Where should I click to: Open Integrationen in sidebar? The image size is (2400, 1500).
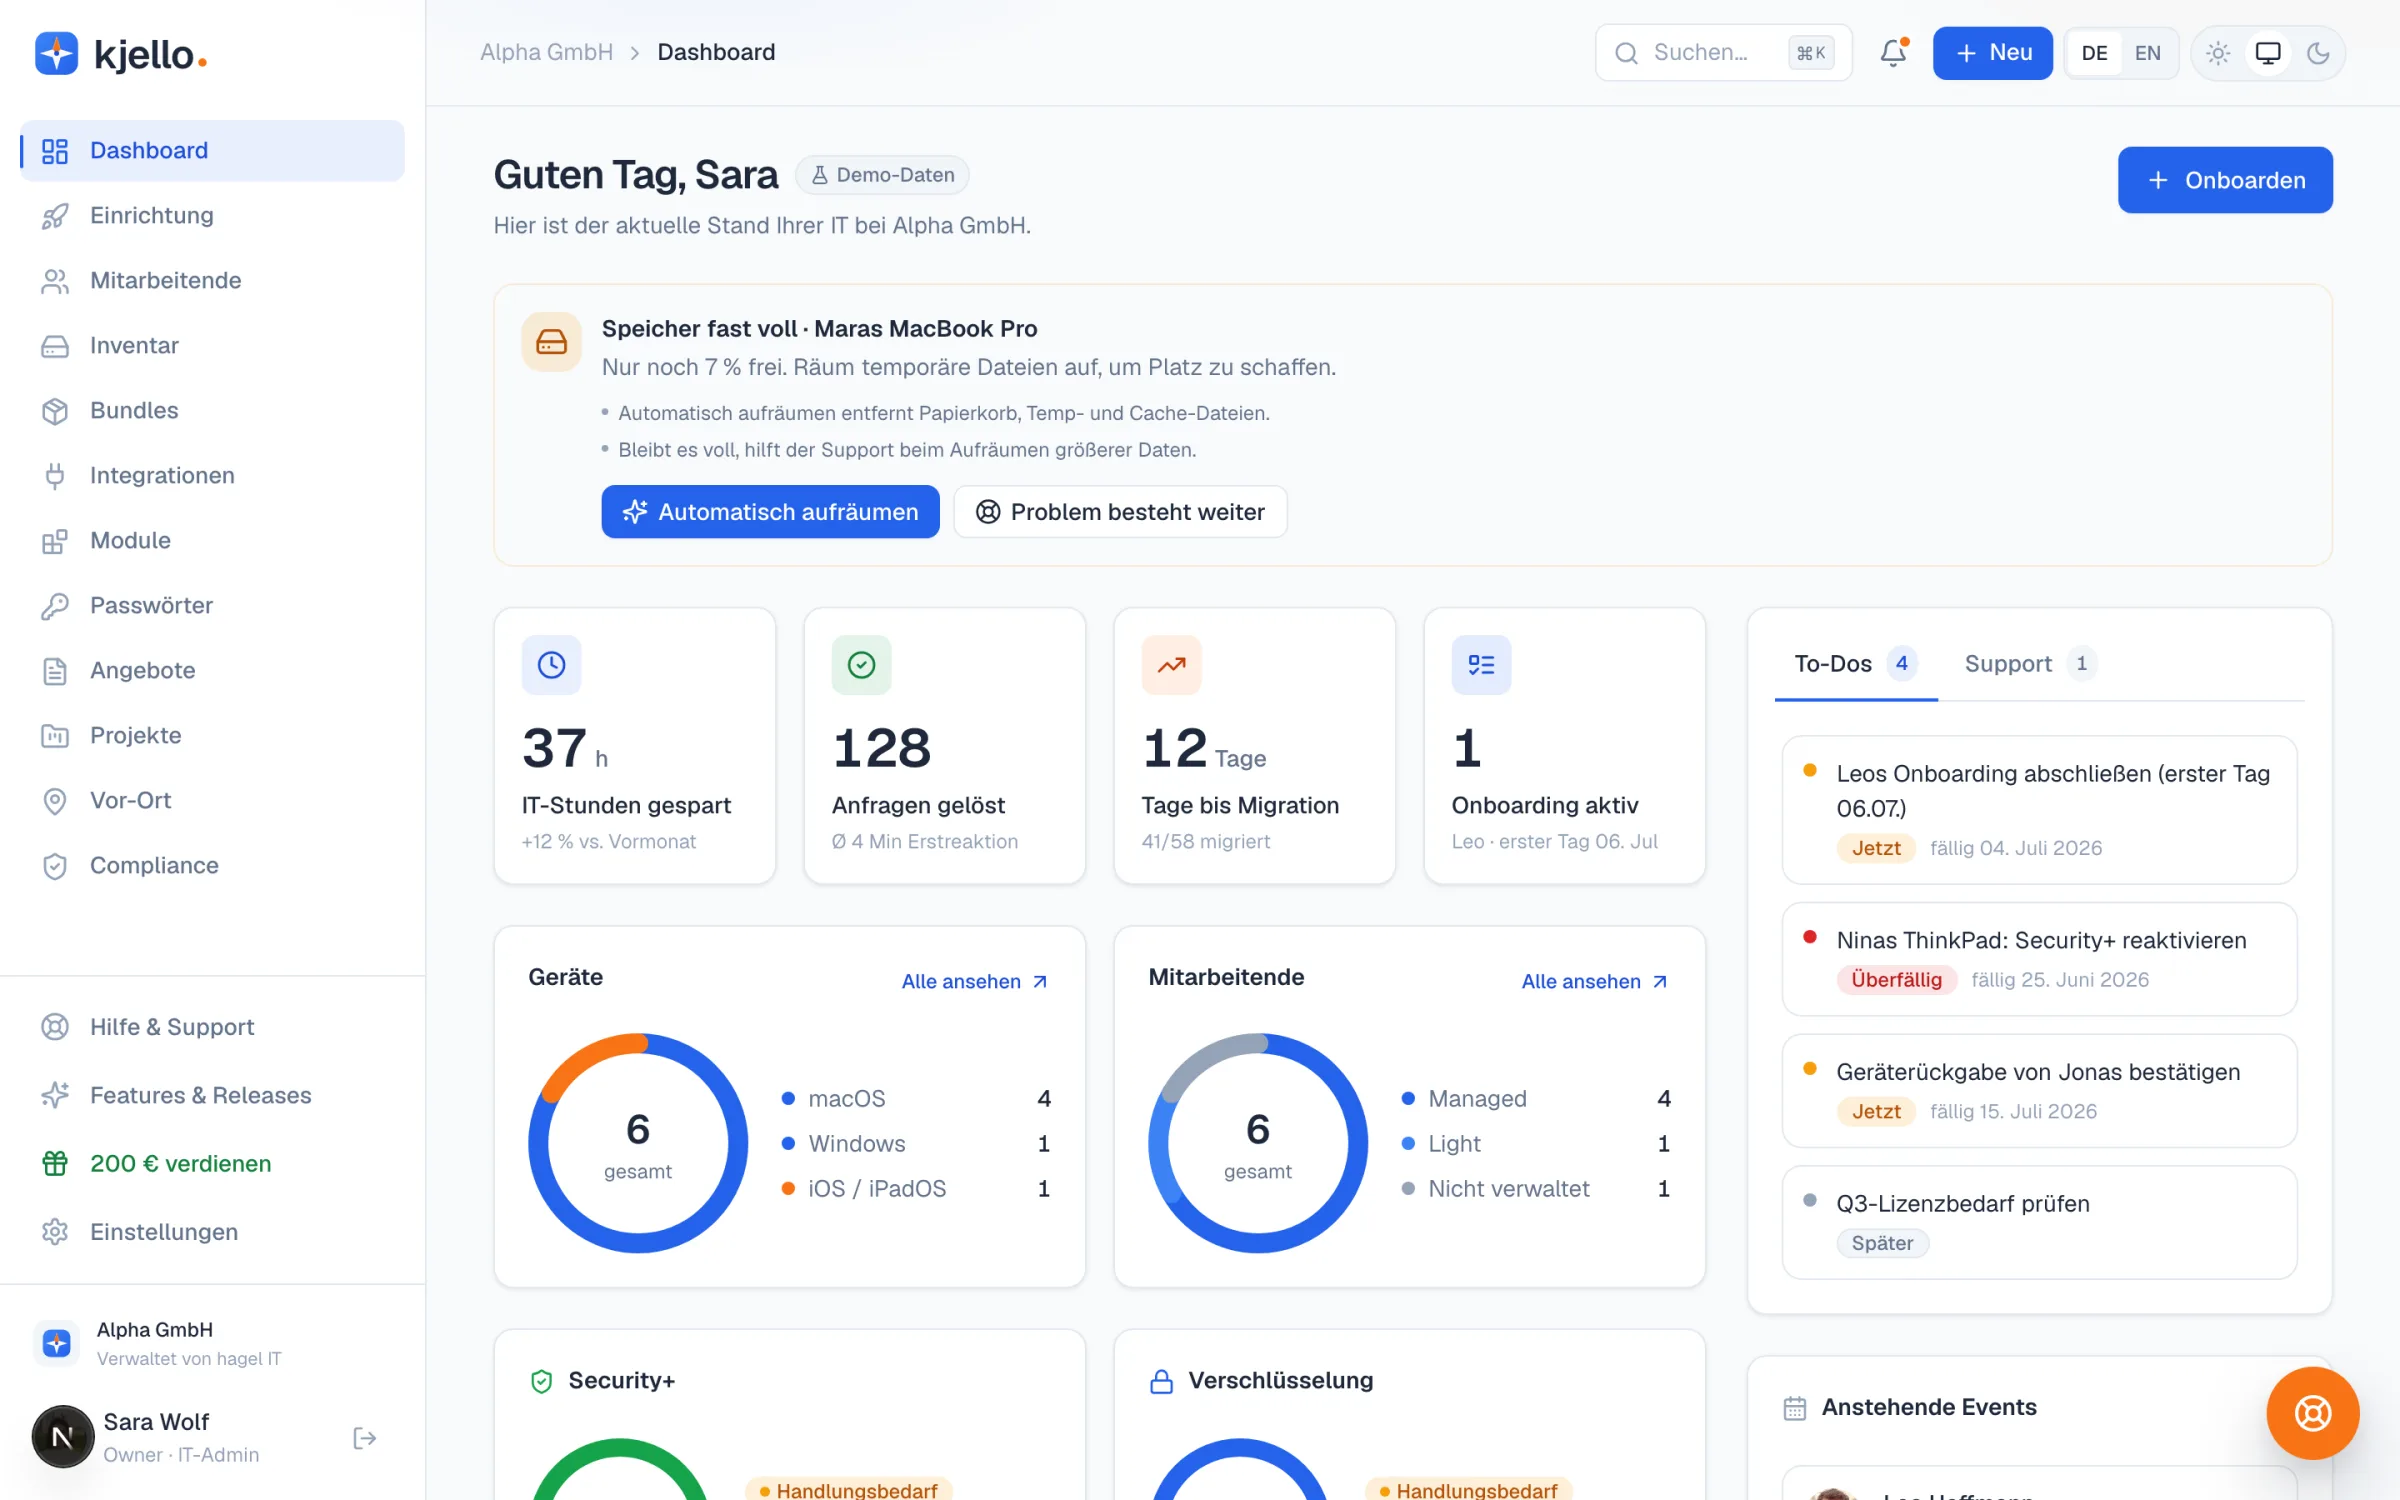click(x=213, y=476)
